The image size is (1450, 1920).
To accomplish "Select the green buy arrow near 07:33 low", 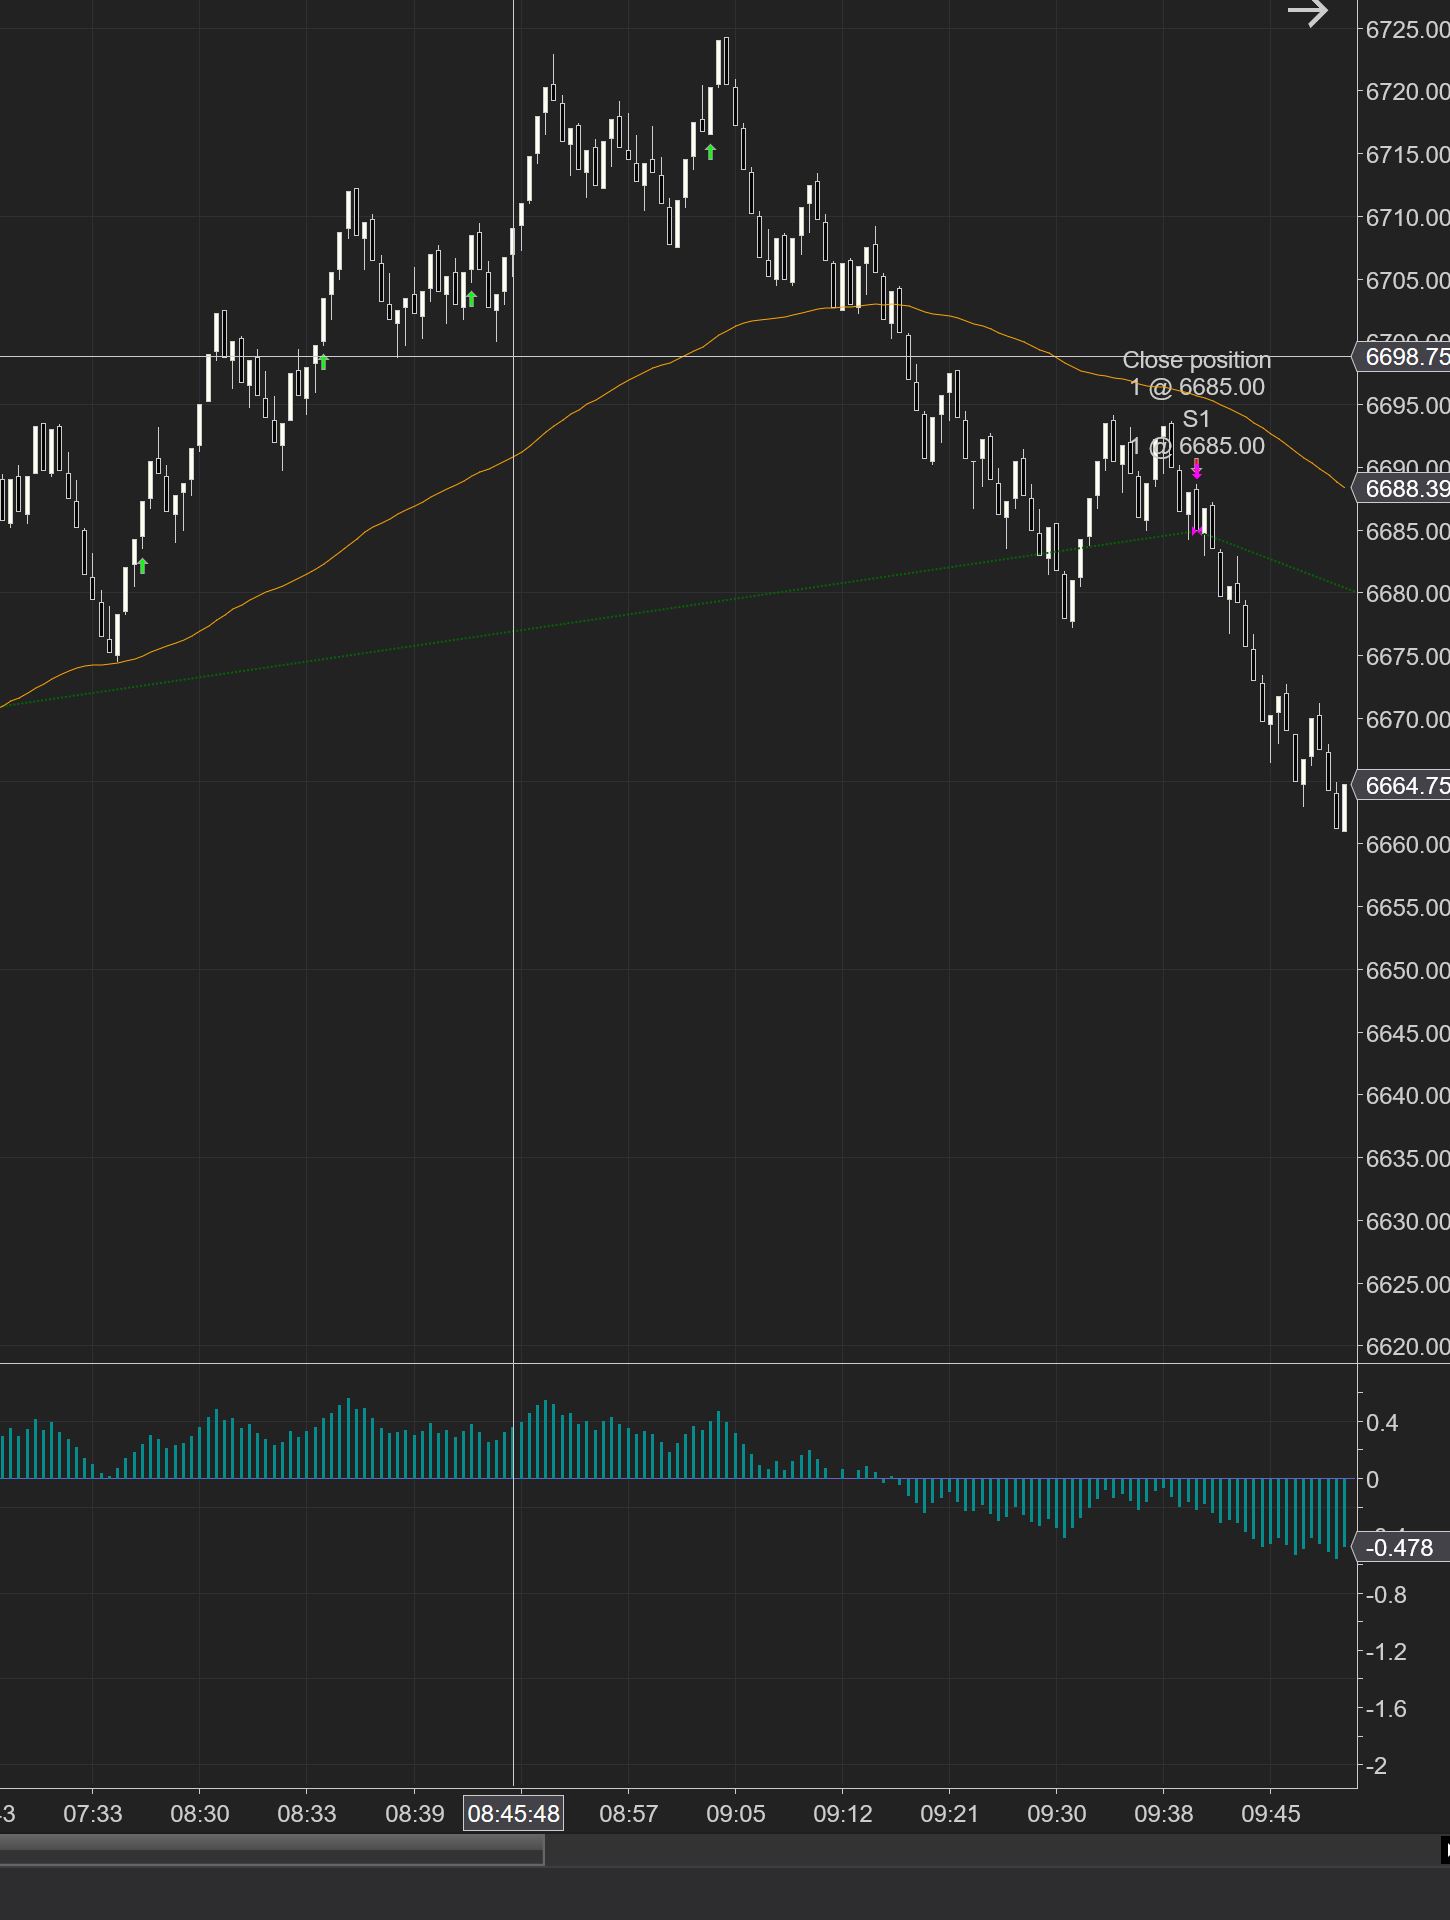I will point(142,566).
